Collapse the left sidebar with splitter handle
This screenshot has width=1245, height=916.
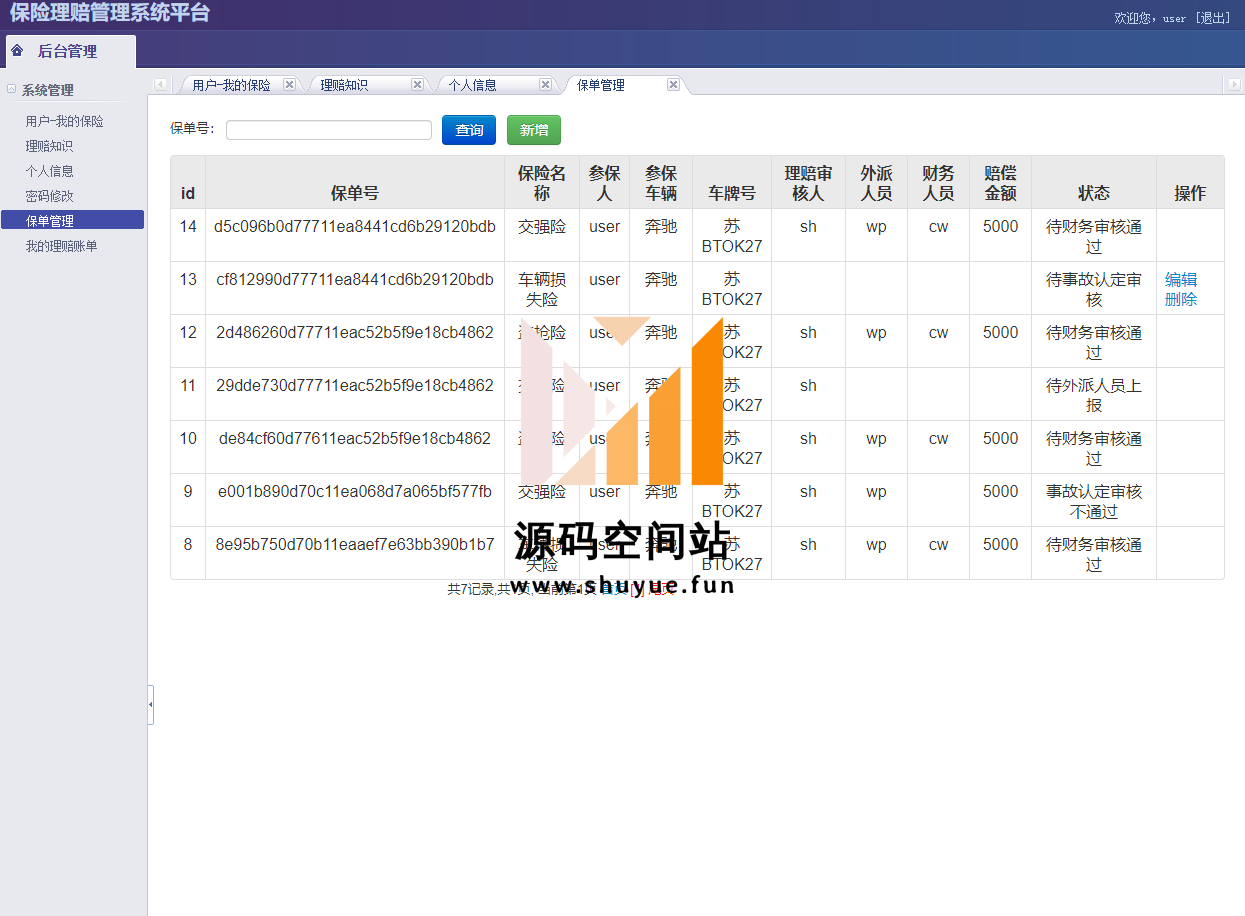[x=150, y=704]
